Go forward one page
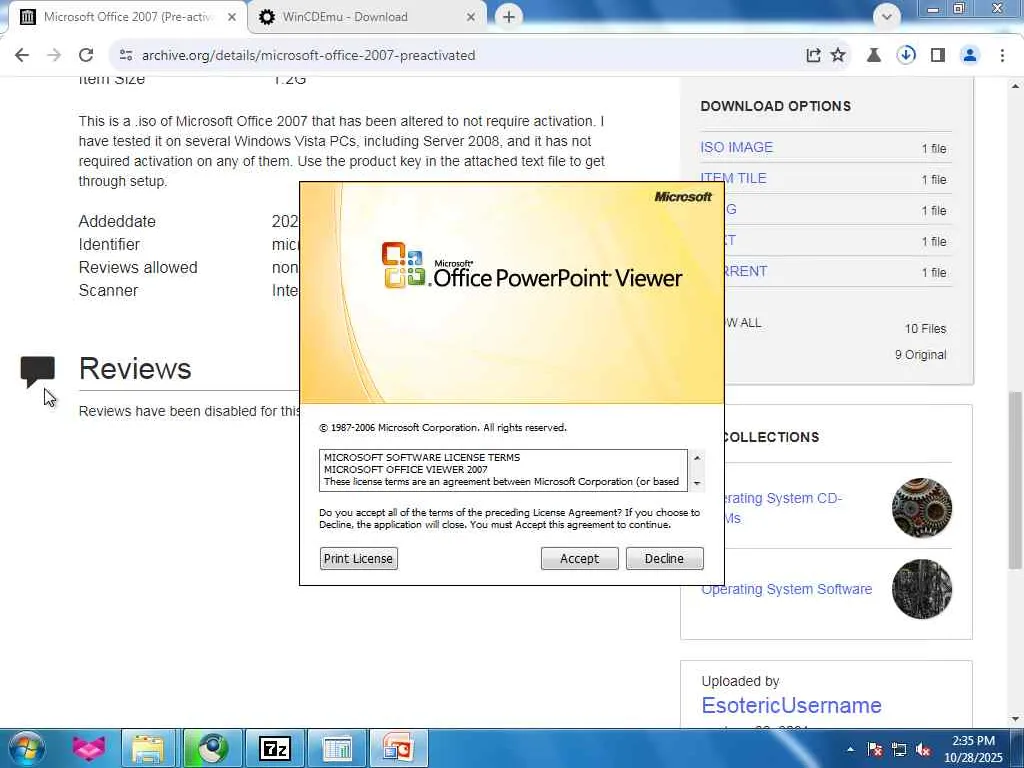Viewport: 1024px width, 768px height. click(x=54, y=56)
